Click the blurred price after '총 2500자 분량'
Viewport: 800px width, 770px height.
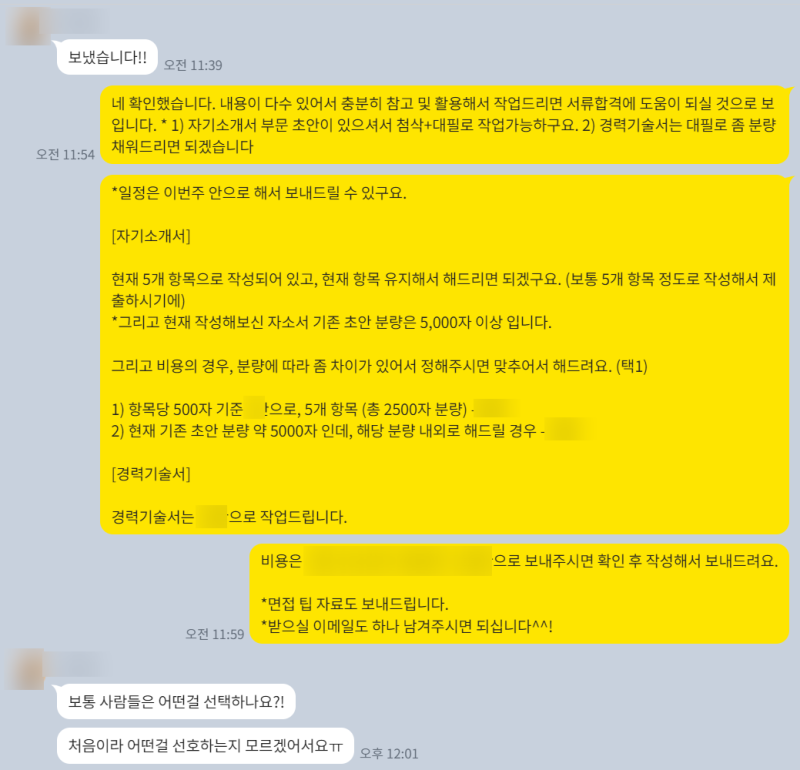(x=495, y=409)
